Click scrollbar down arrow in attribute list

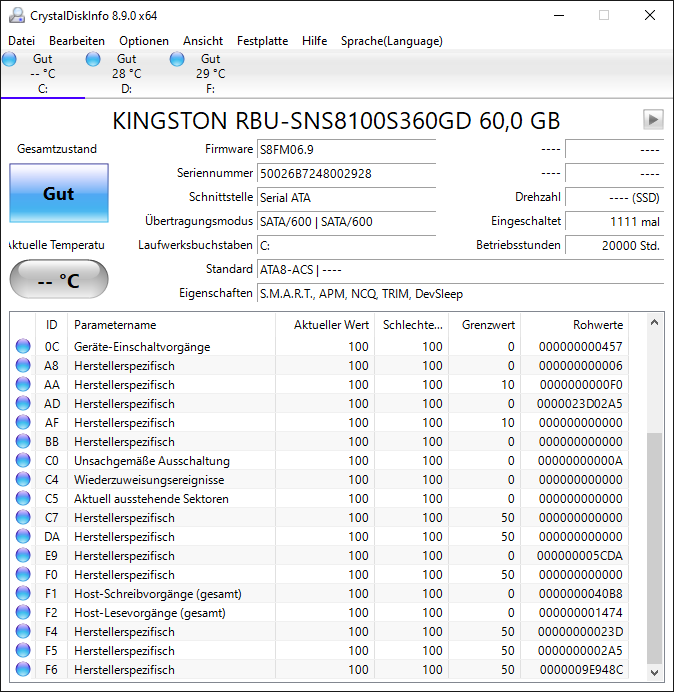point(655,672)
